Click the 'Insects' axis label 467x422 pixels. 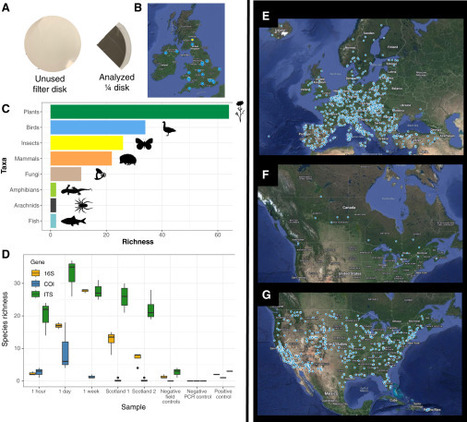30,143
